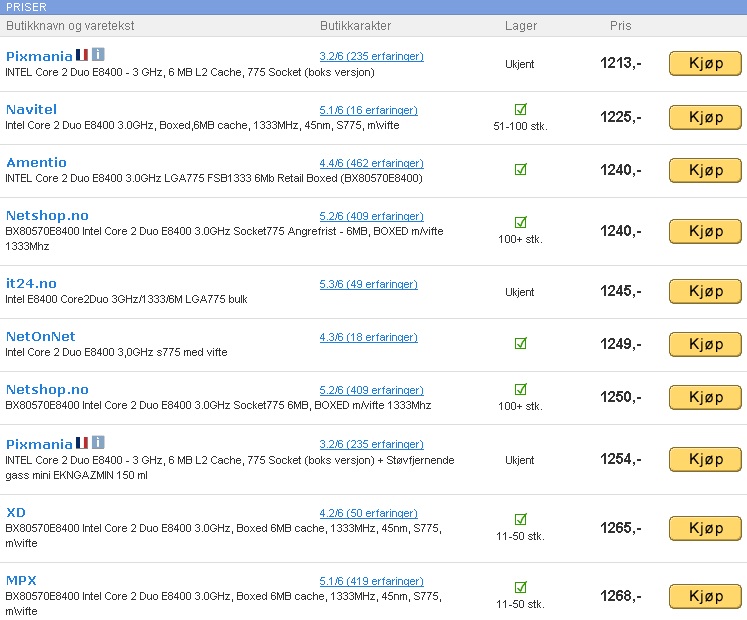Click Pris column header

point(620,26)
